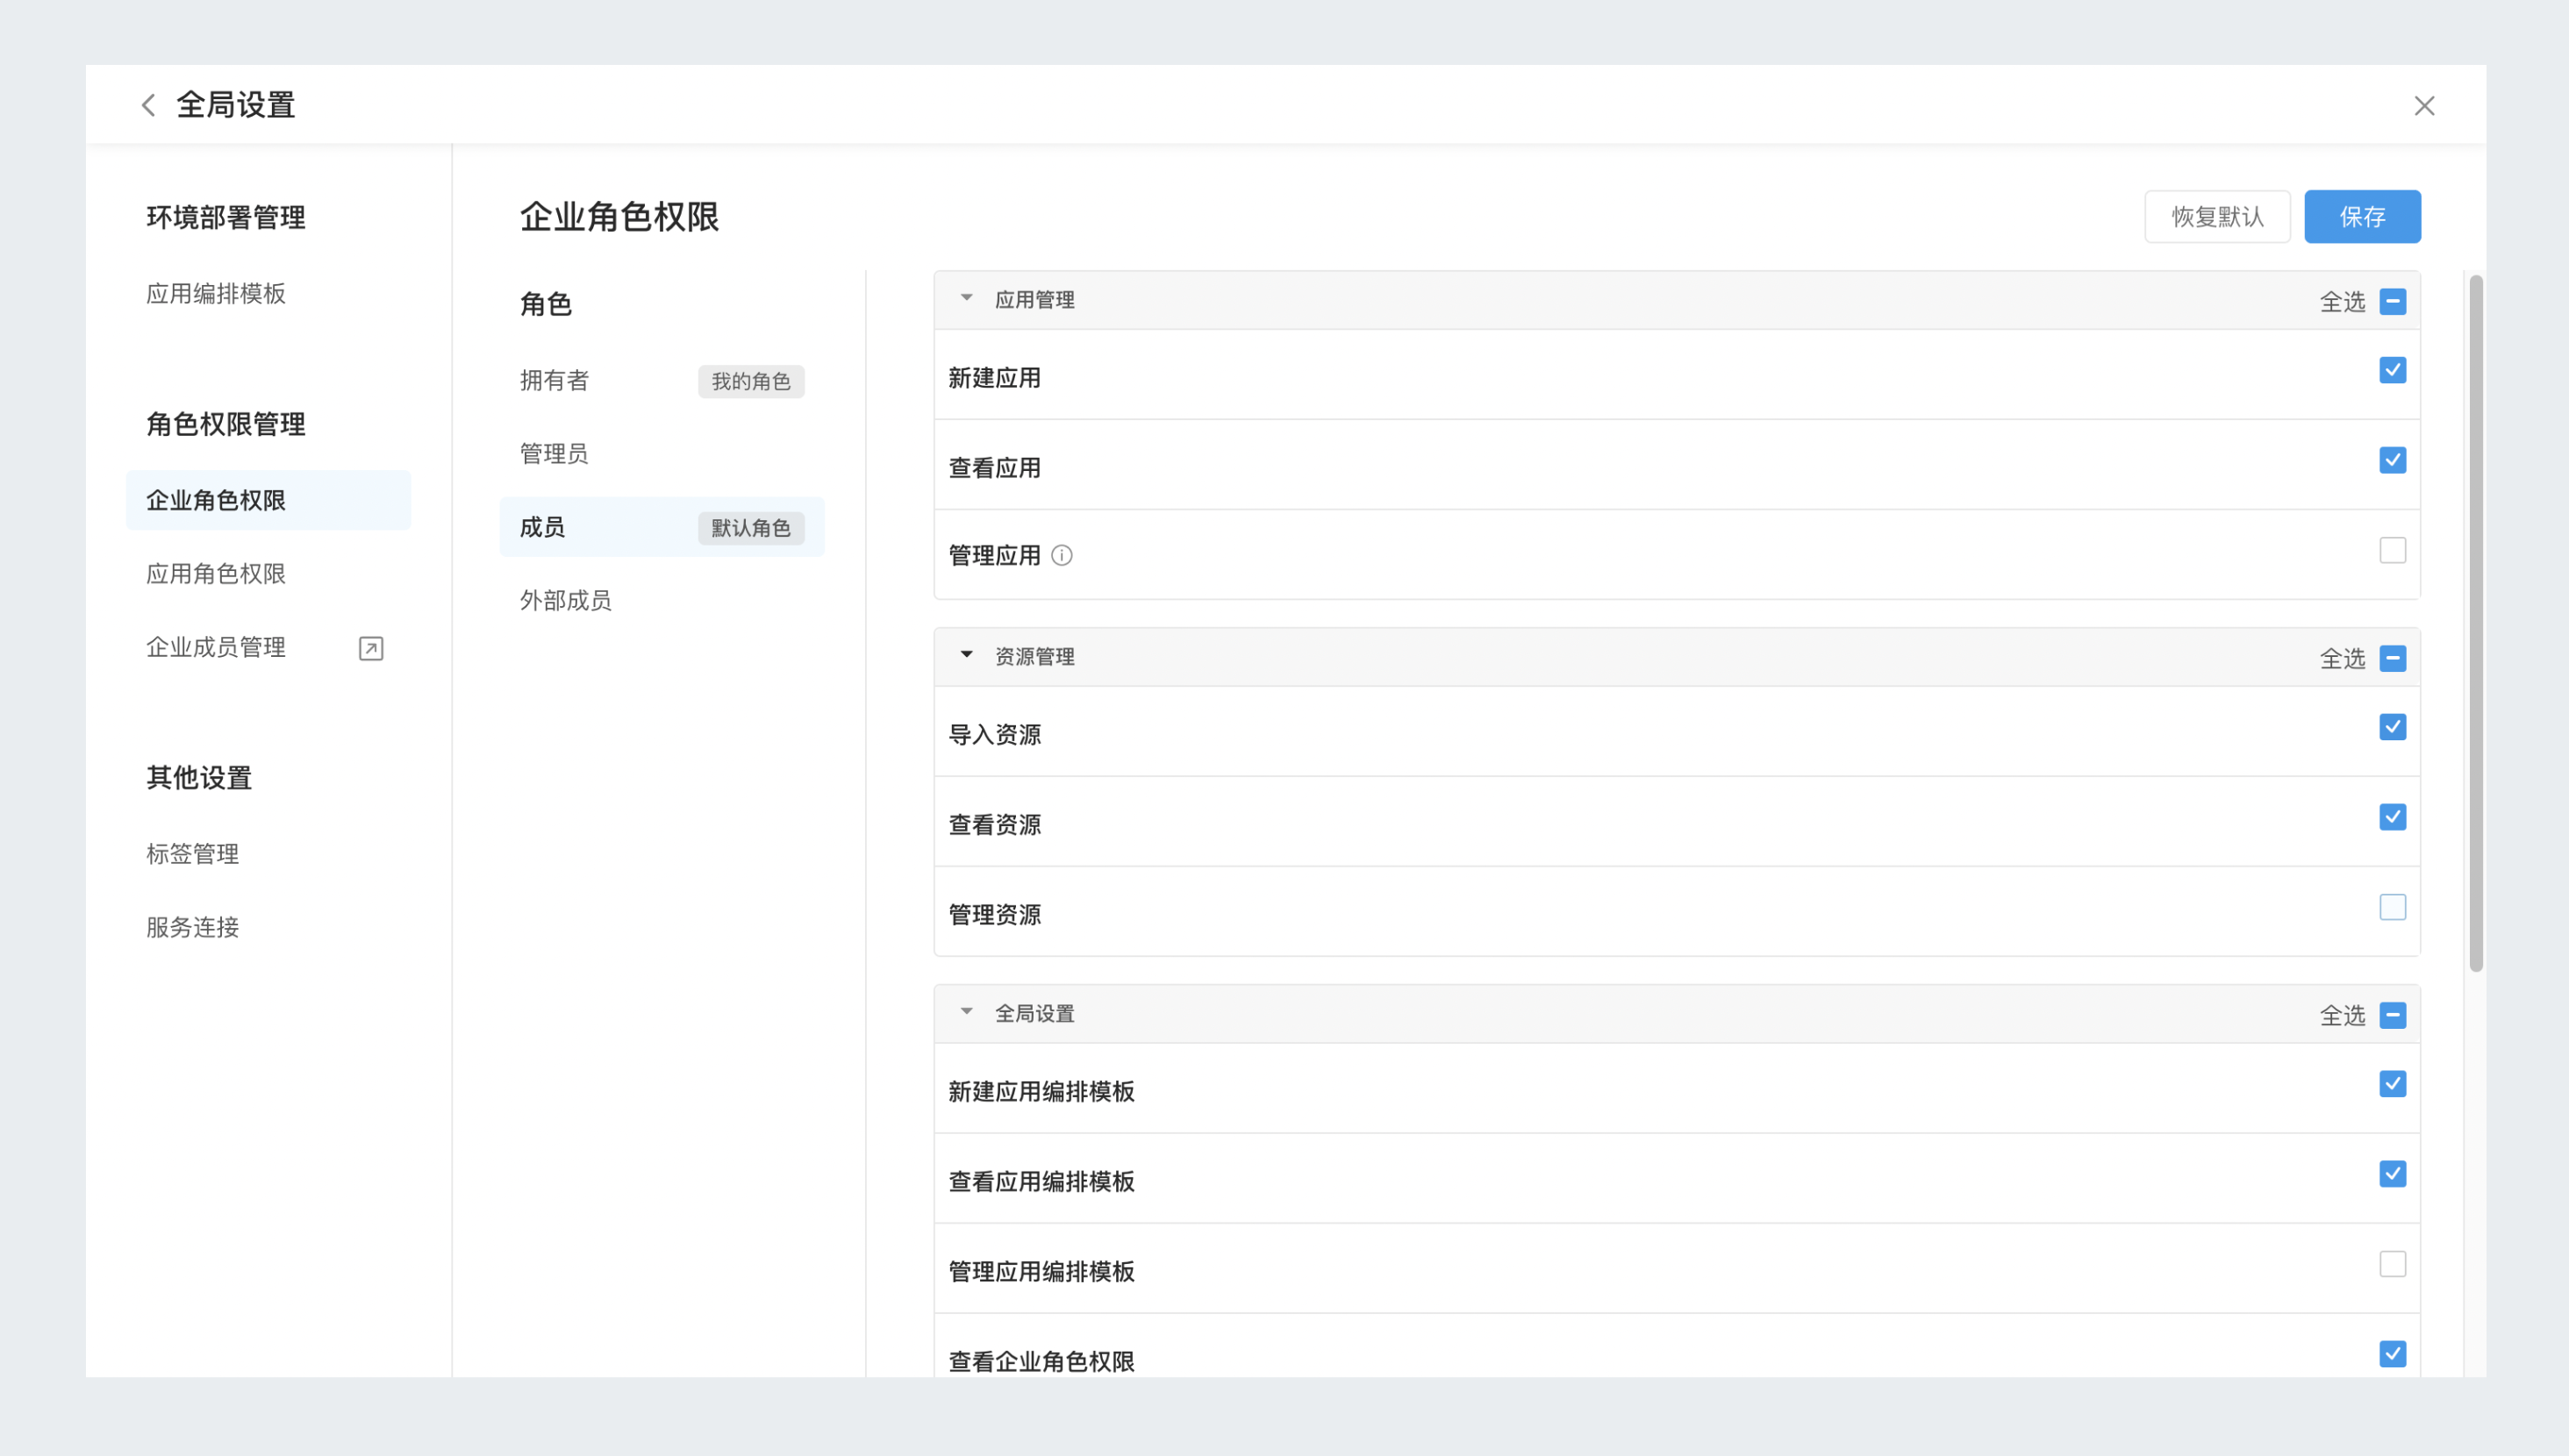Close the 全局设置 dialog with the X icon
The height and width of the screenshot is (1456, 2569).
coord(2424,106)
